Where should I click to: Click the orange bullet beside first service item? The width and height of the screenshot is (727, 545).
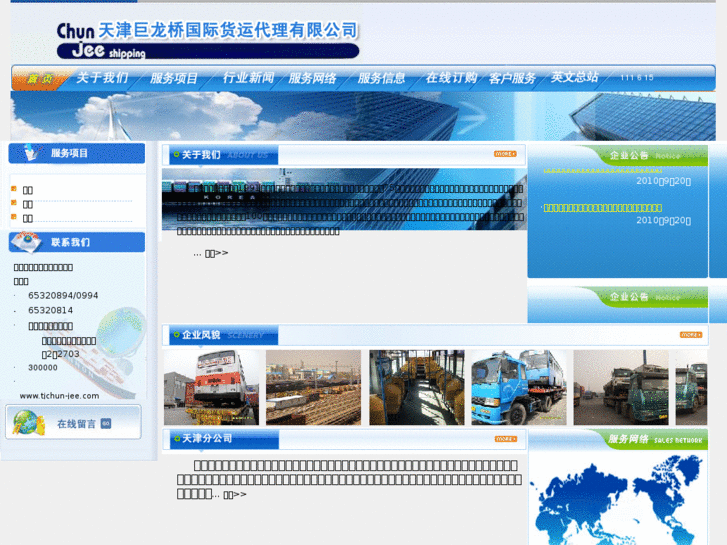tap(14, 188)
